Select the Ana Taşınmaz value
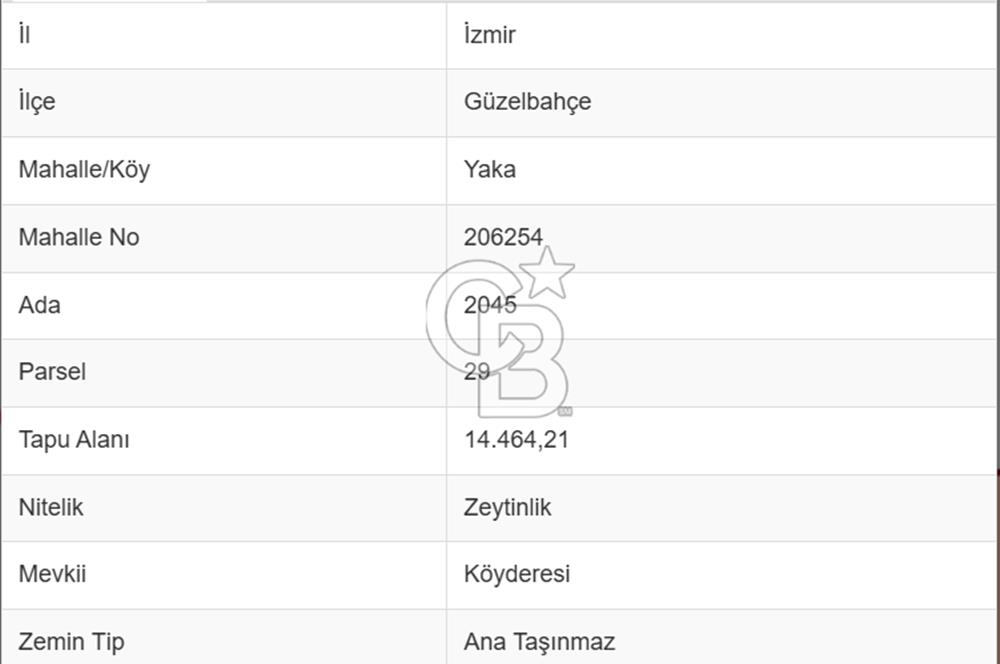 539,641
